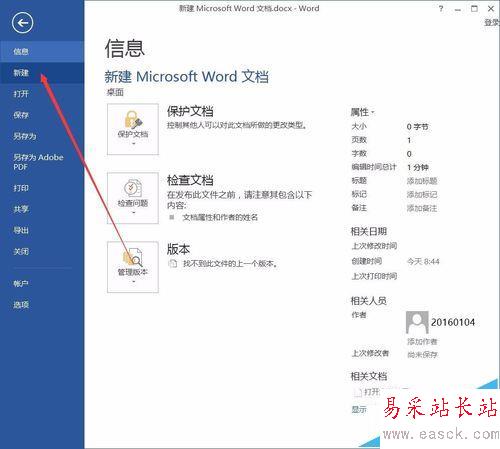Click the 版本 section heading

pos(178,249)
